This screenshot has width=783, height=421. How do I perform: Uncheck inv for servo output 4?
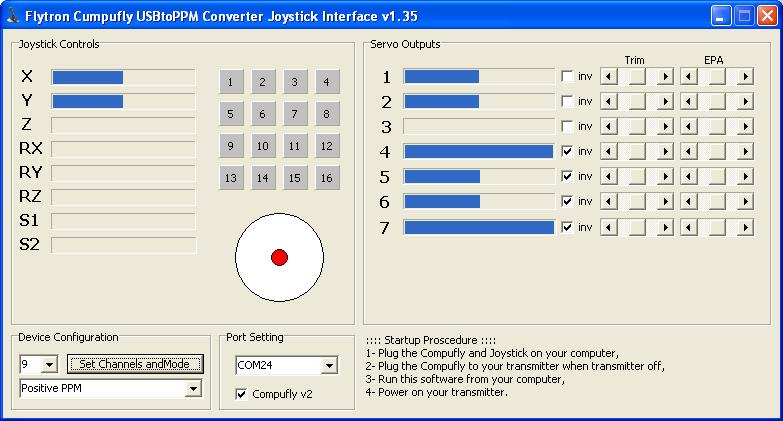[x=567, y=151]
